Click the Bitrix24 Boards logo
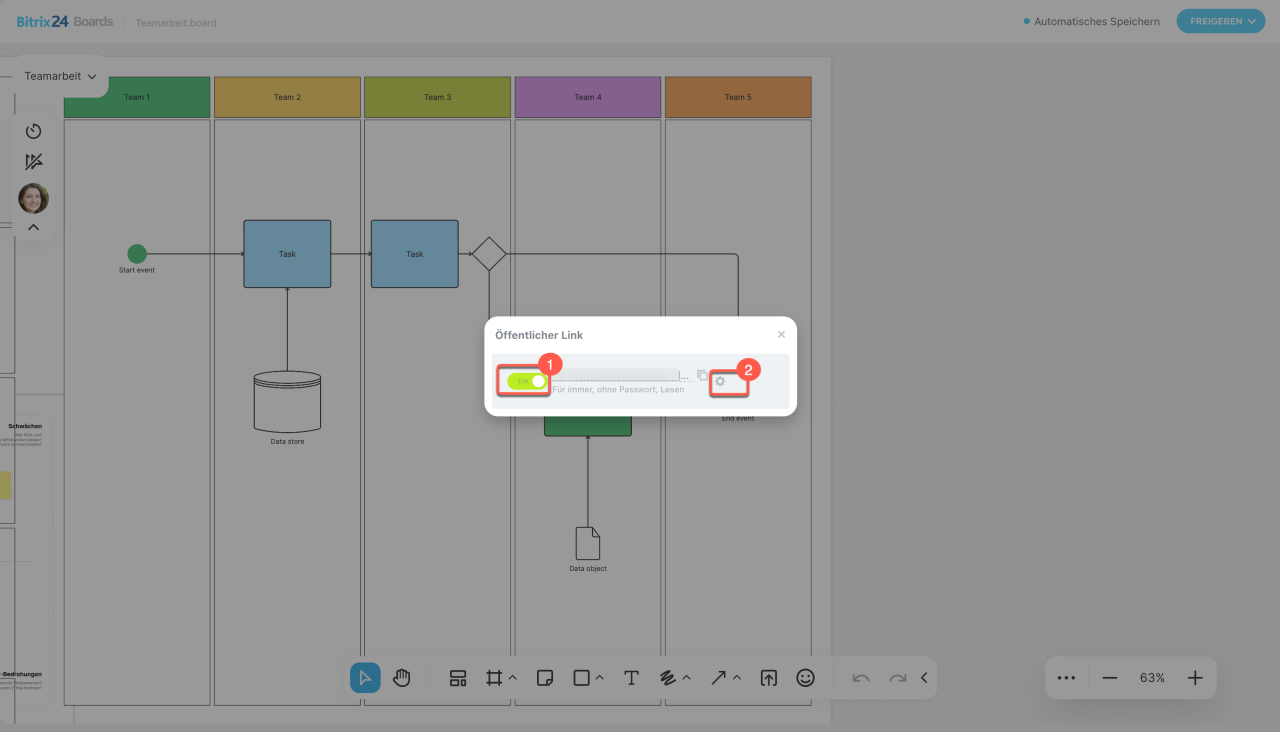 pyautogui.click(x=64, y=21)
